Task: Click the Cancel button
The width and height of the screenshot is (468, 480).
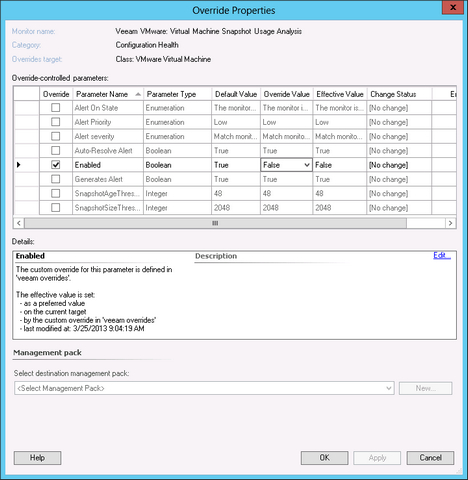Action: pyautogui.click(x=430, y=458)
